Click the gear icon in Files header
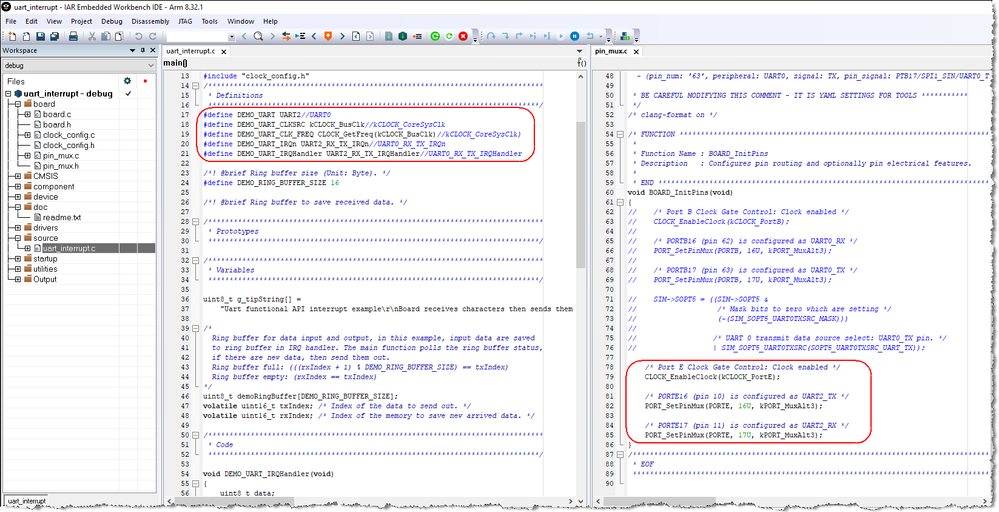This screenshot has width=999, height=512. 127,81
